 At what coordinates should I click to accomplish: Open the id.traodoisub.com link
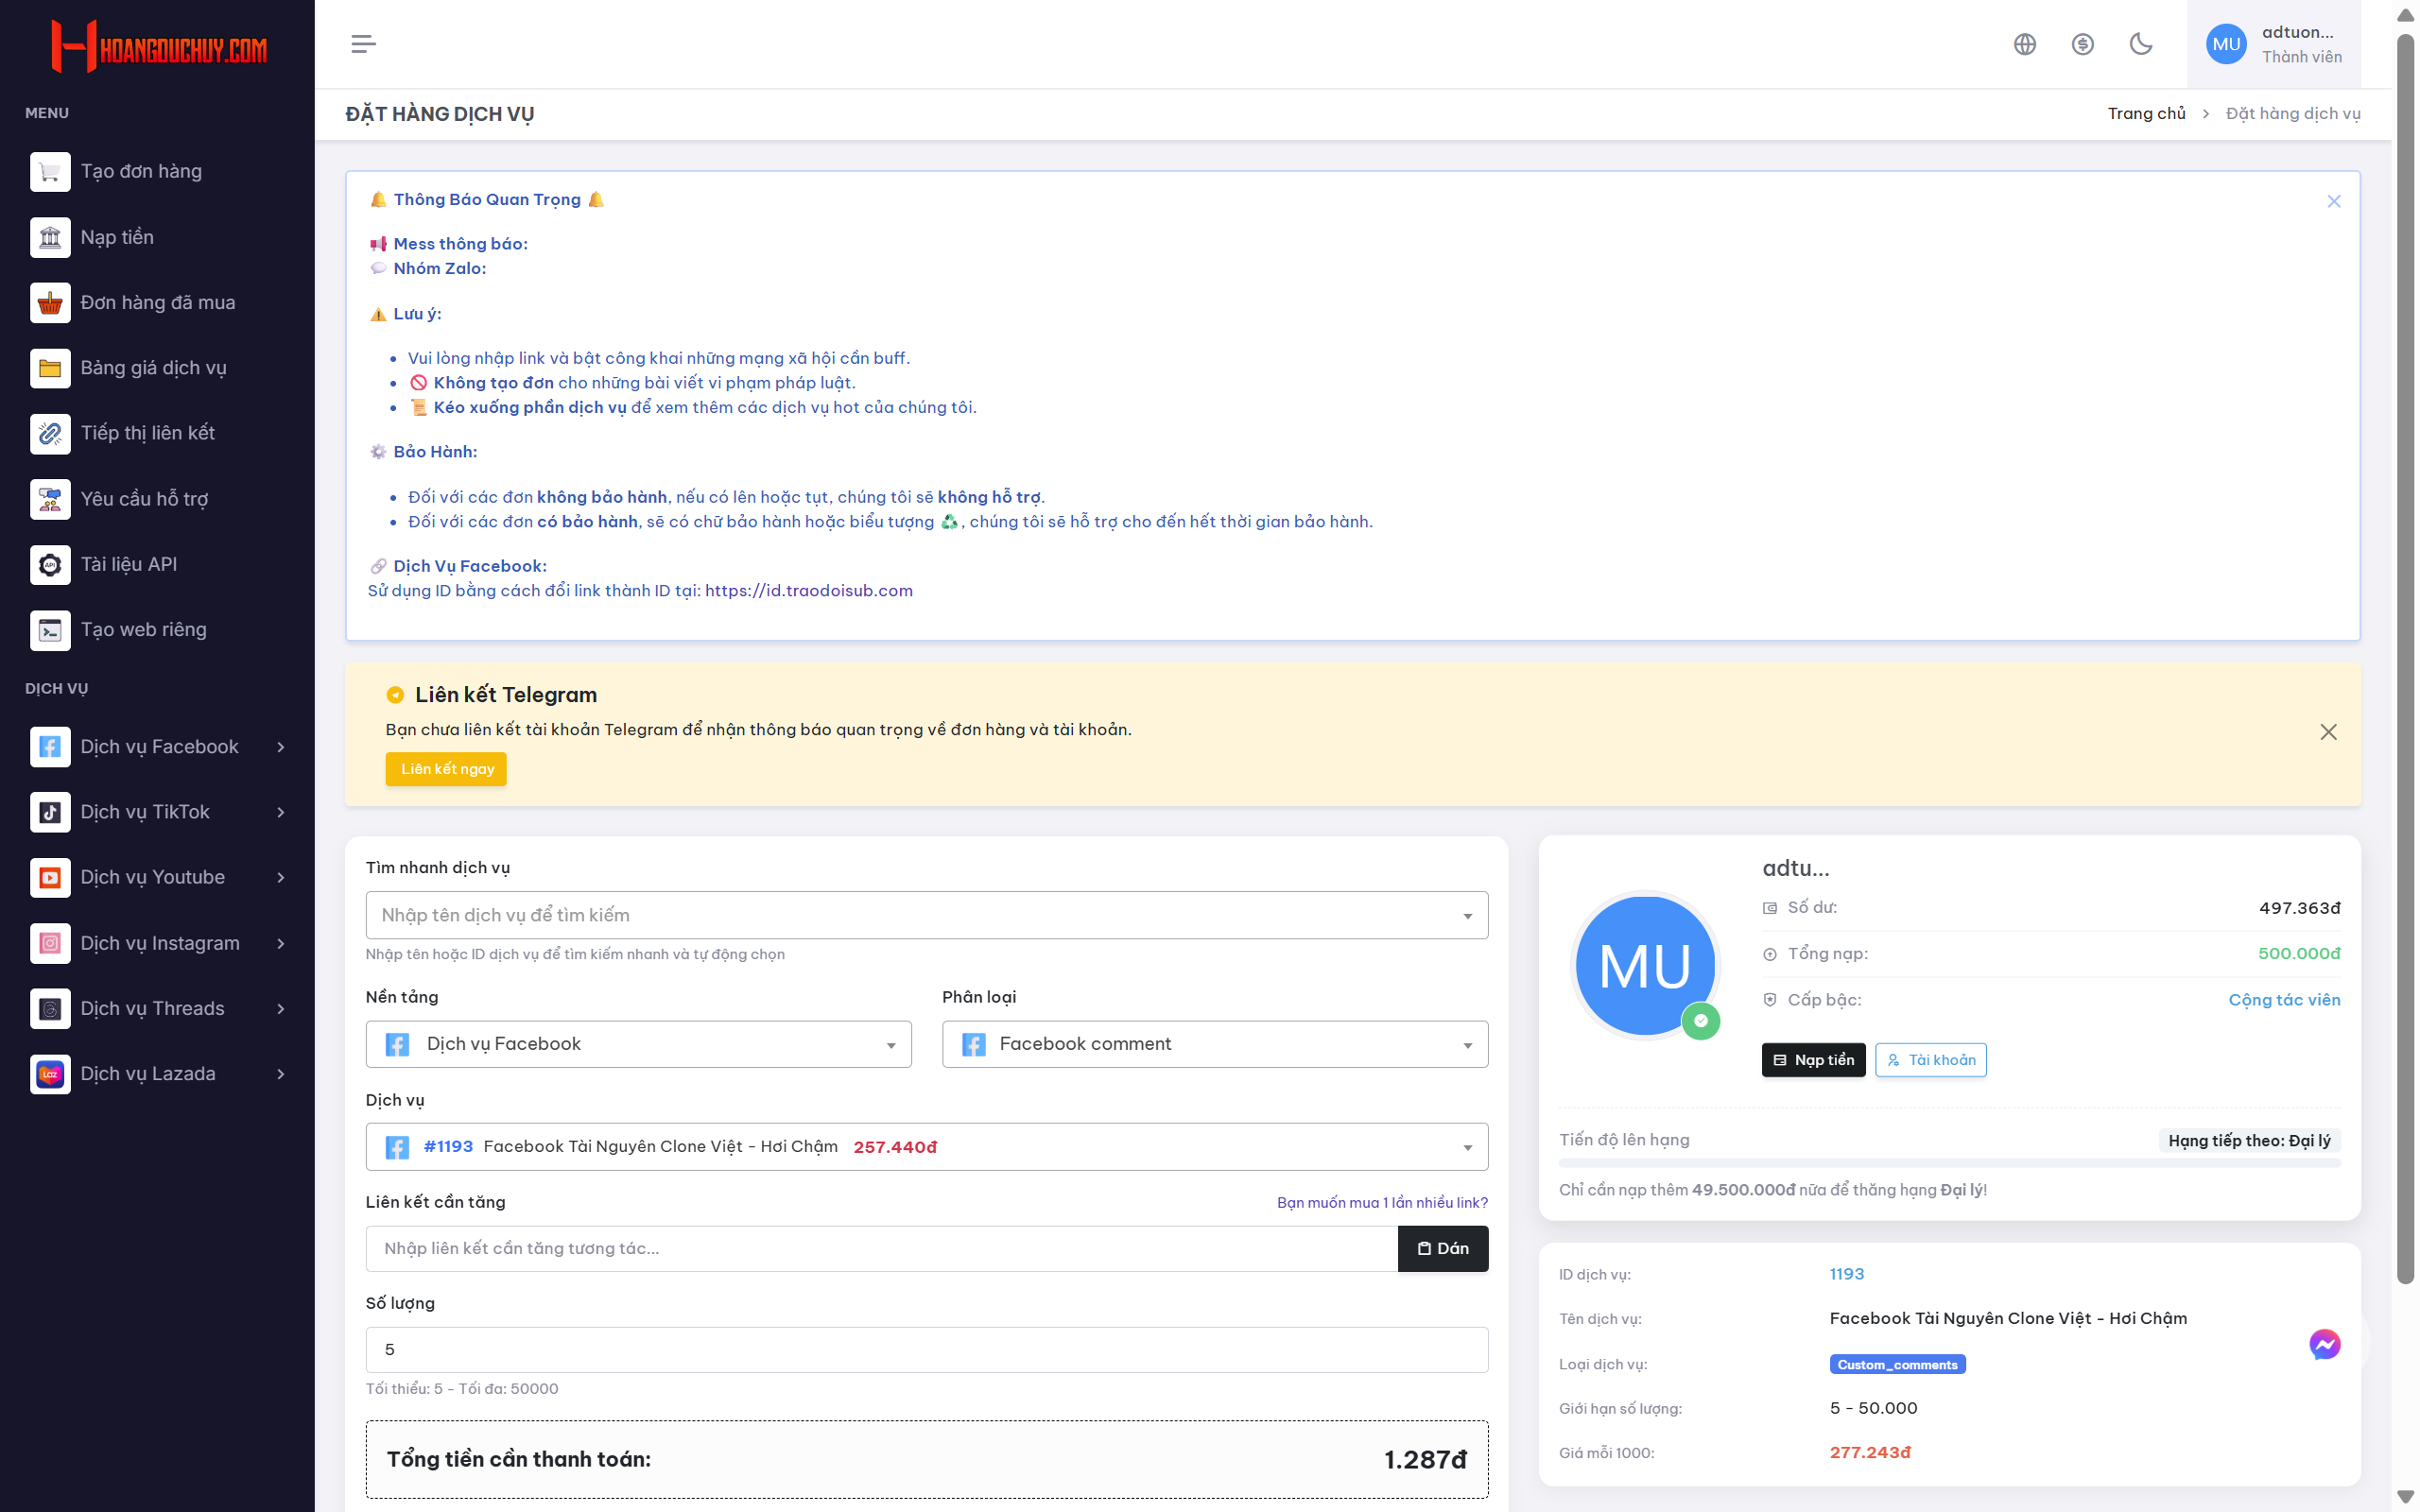tap(809, 591)
